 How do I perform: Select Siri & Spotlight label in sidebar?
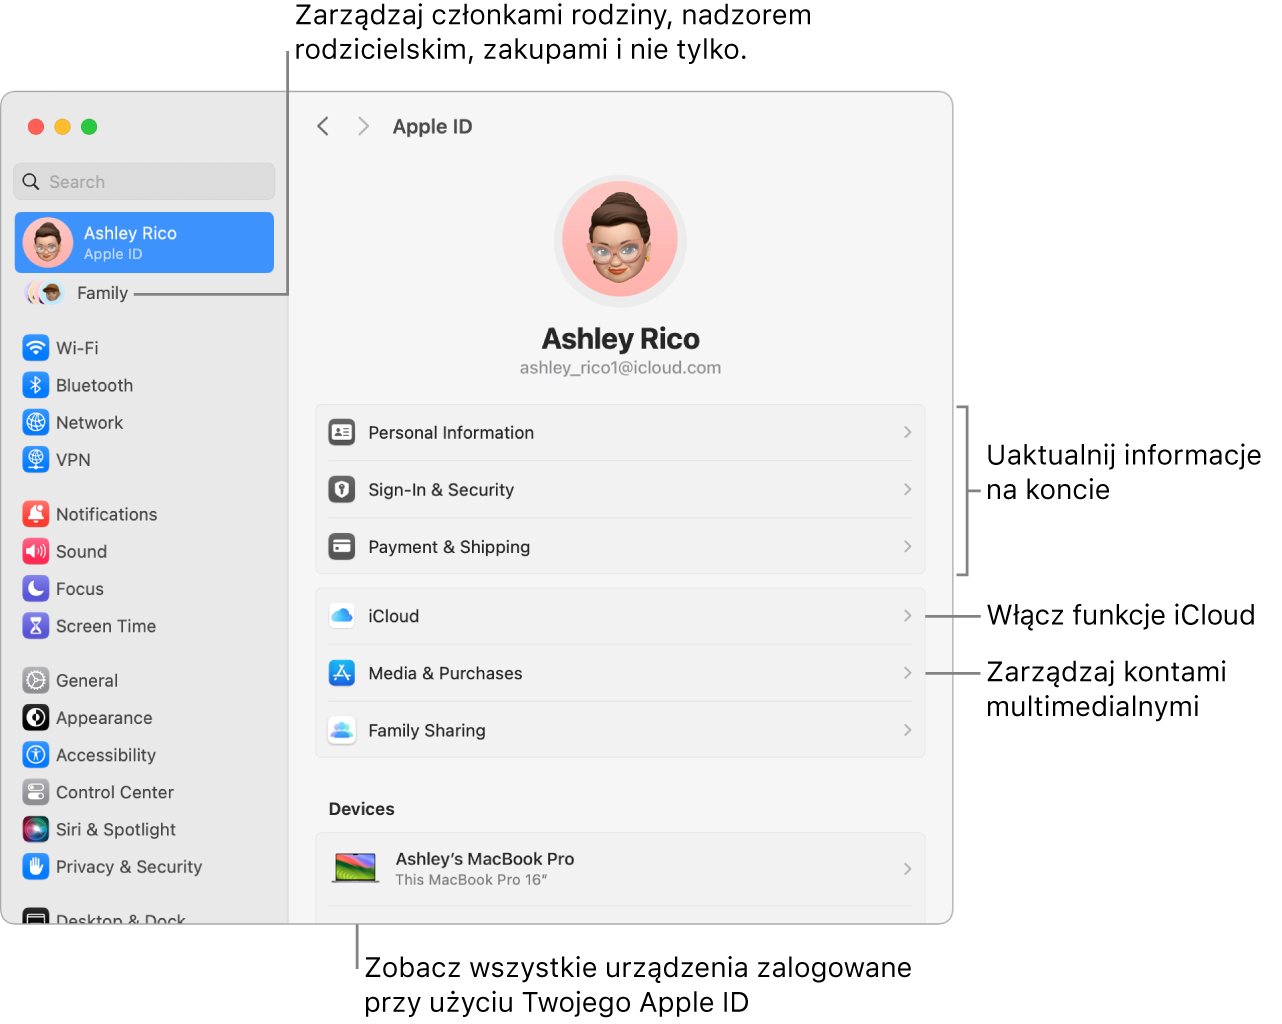click(x=116, y=829)
